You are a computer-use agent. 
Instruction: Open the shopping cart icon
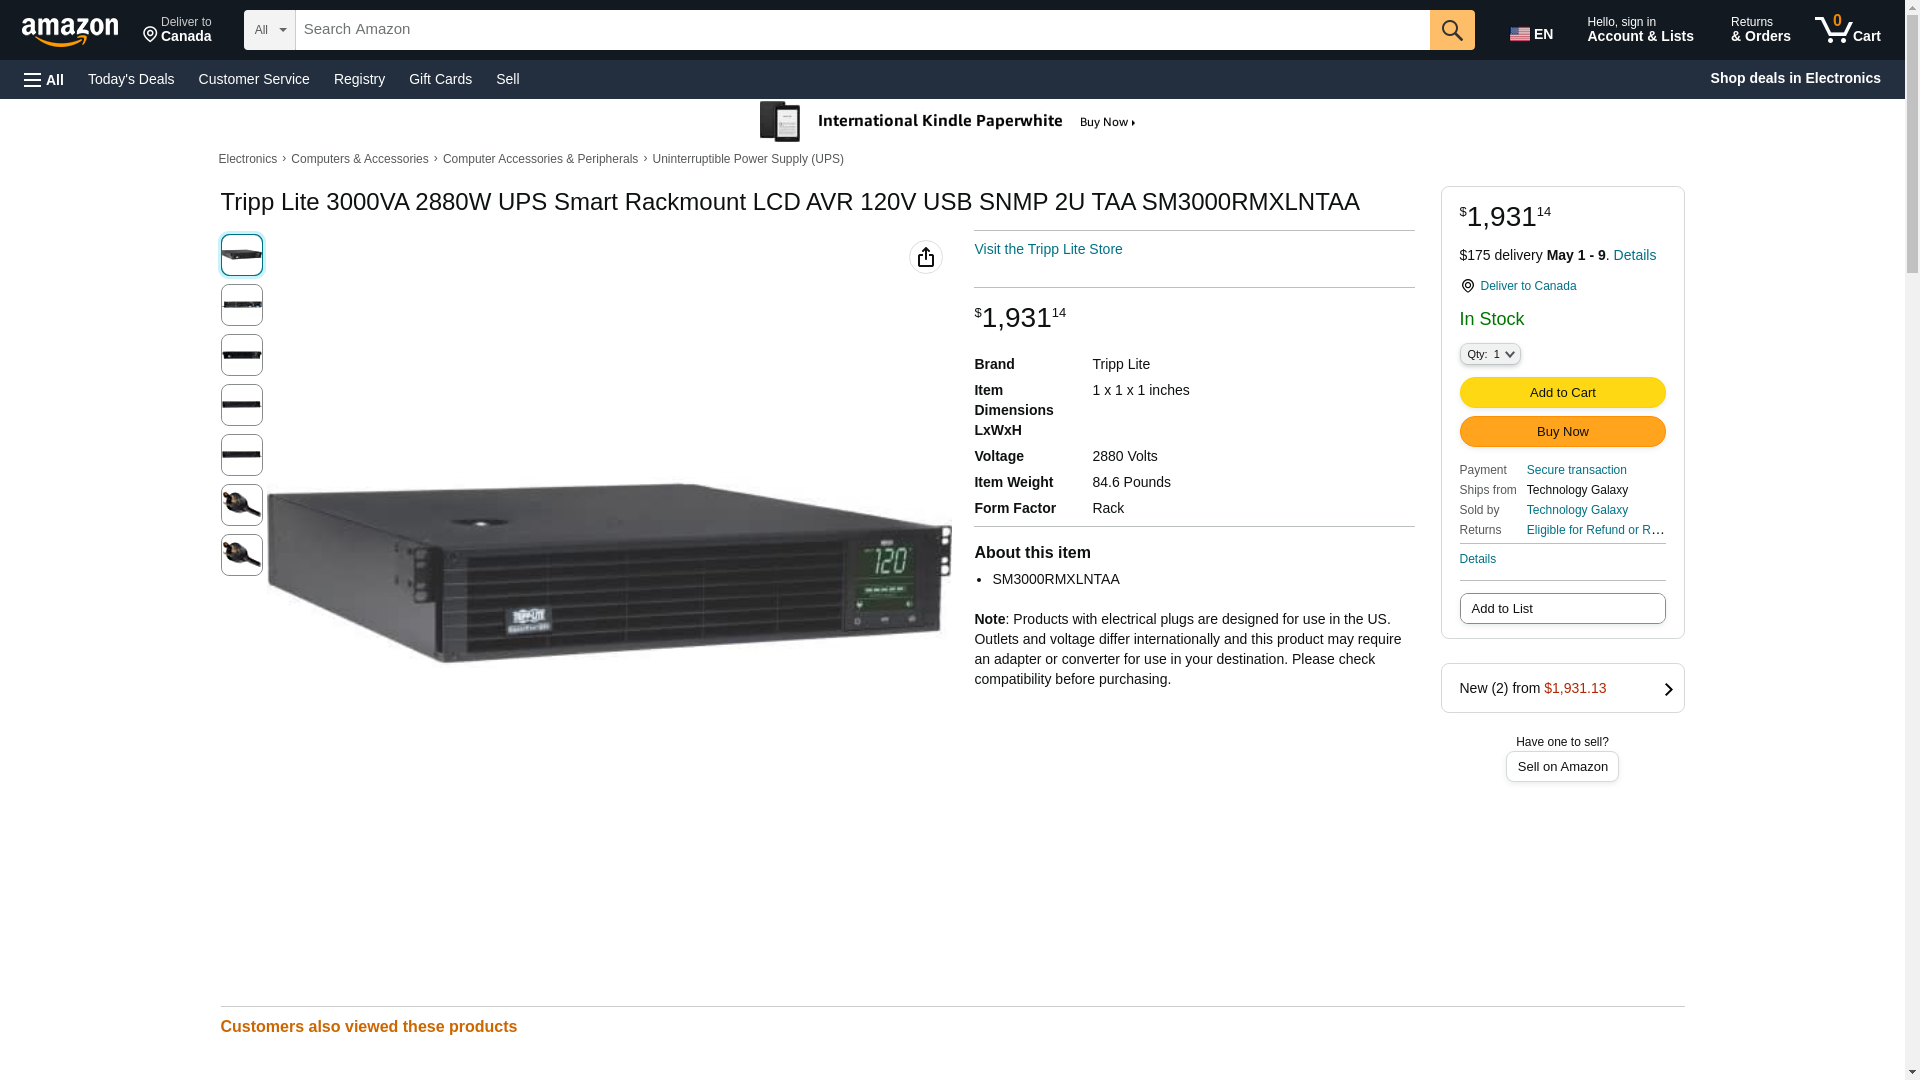pyautogui.click(x=1846, y=30)
